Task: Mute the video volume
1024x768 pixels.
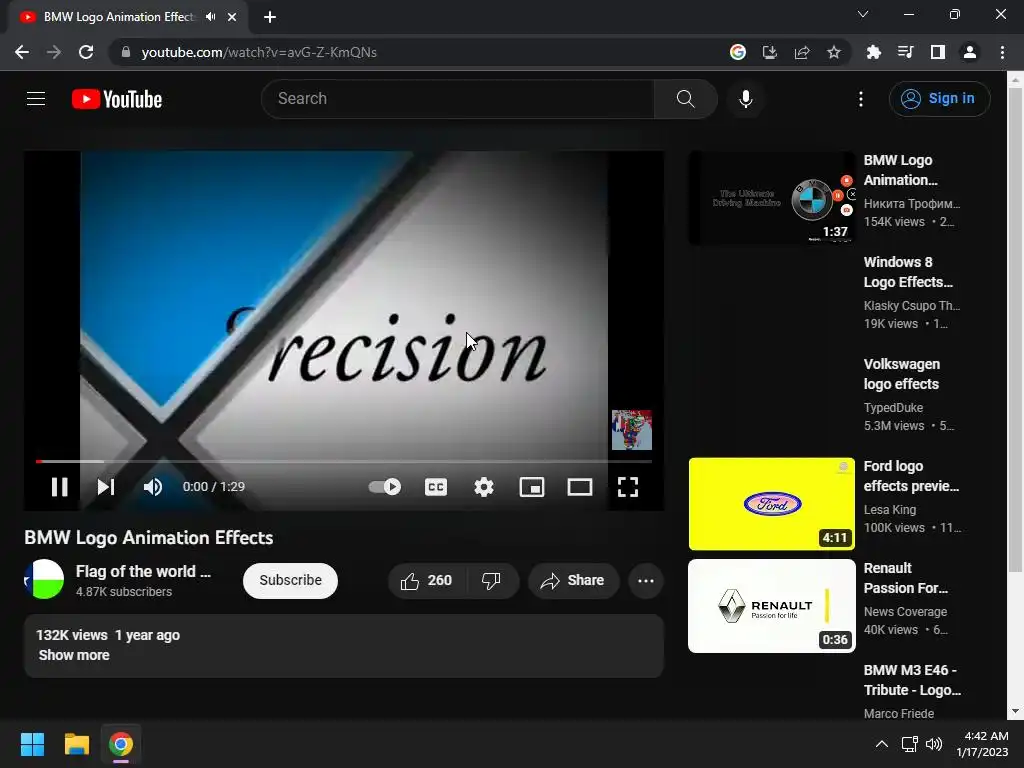Action: (x=153, y=487)
